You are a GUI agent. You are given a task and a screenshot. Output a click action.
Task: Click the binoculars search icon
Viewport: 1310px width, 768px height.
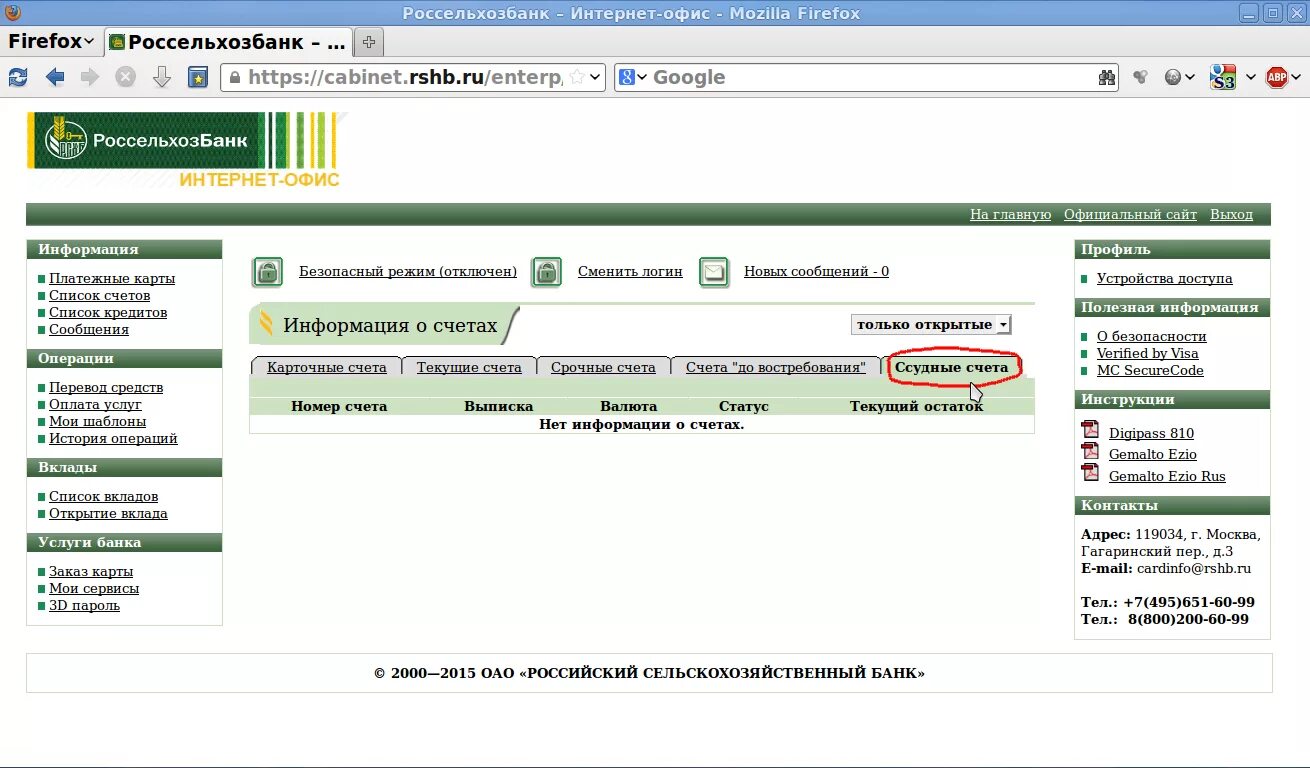(1106, 77)
